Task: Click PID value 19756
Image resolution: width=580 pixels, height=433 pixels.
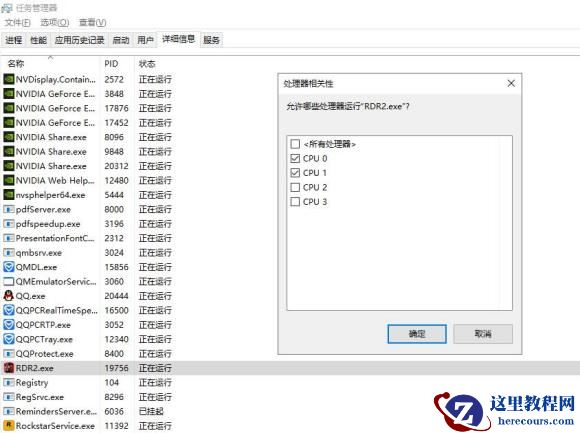Action: pos(116,368)
